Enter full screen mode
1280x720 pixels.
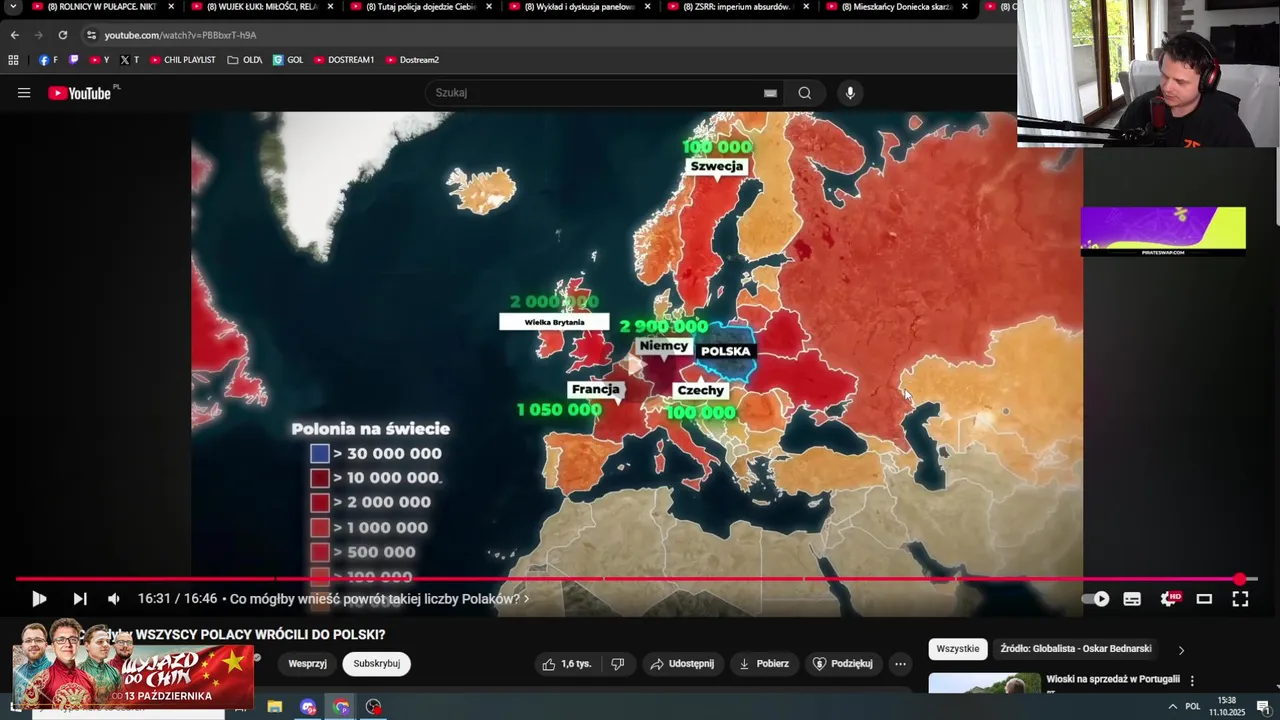1240,599
